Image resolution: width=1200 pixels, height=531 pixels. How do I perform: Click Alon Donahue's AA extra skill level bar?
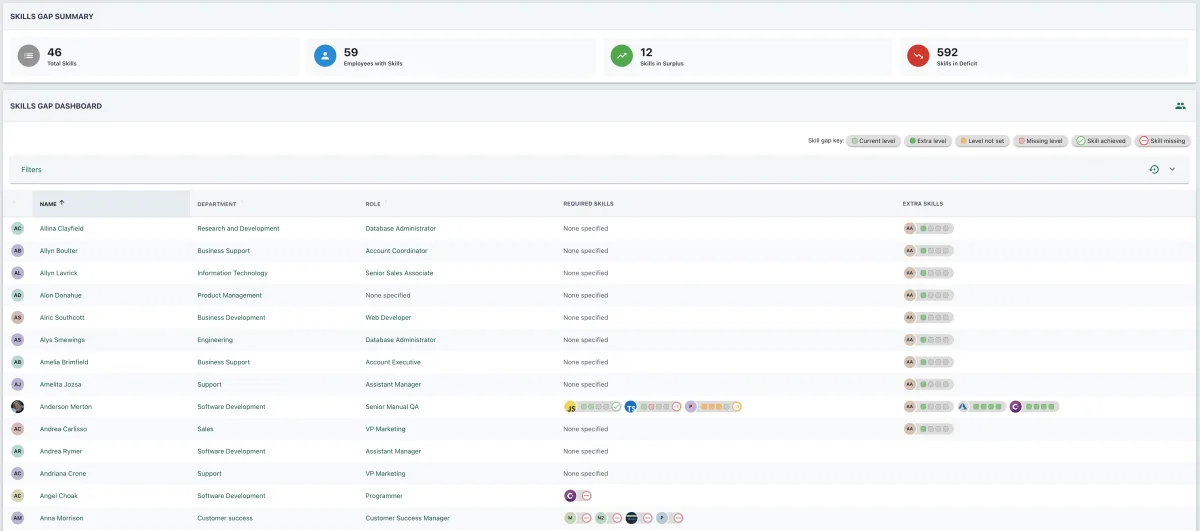(935, 295)
